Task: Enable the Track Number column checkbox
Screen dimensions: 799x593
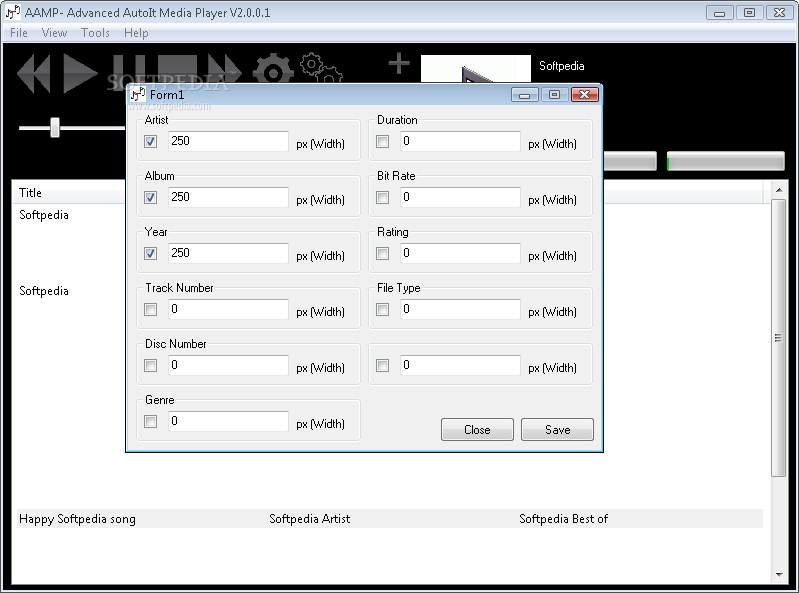Action: 150,310
